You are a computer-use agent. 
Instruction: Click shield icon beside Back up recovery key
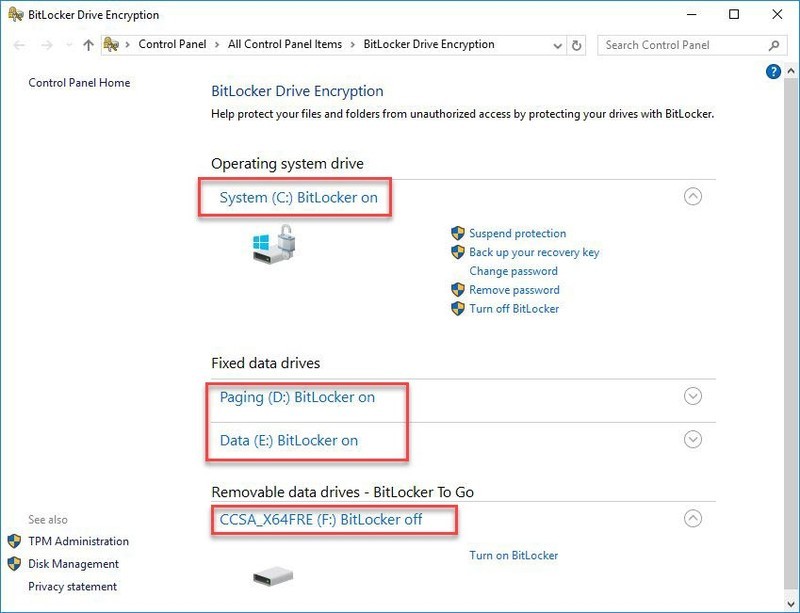(458, 252)
